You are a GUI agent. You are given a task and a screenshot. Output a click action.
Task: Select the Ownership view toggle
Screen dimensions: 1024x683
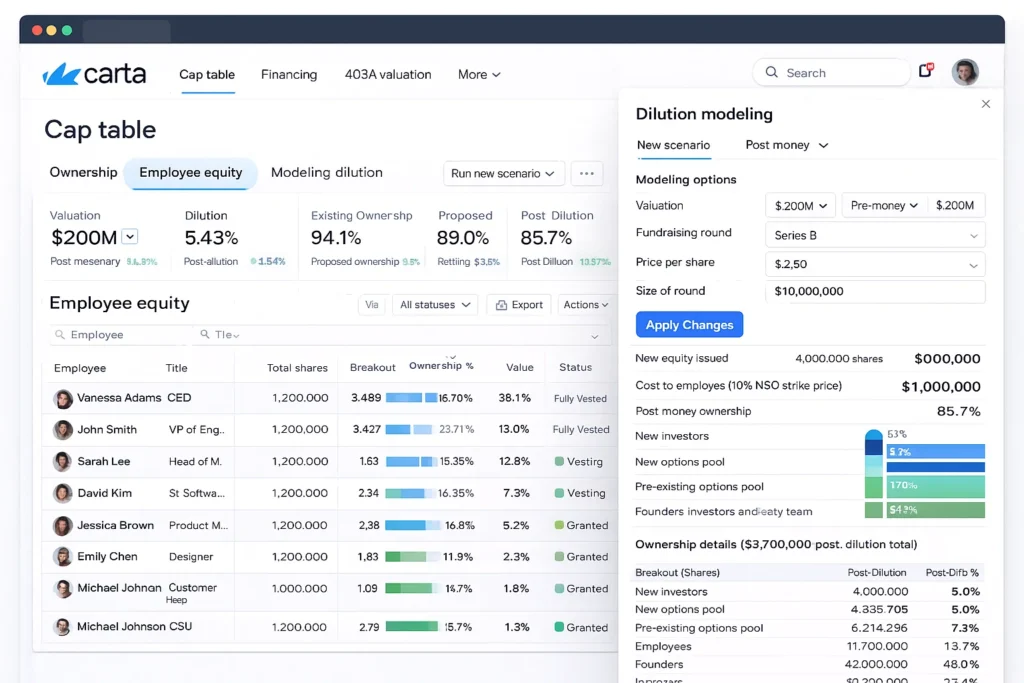83,172
